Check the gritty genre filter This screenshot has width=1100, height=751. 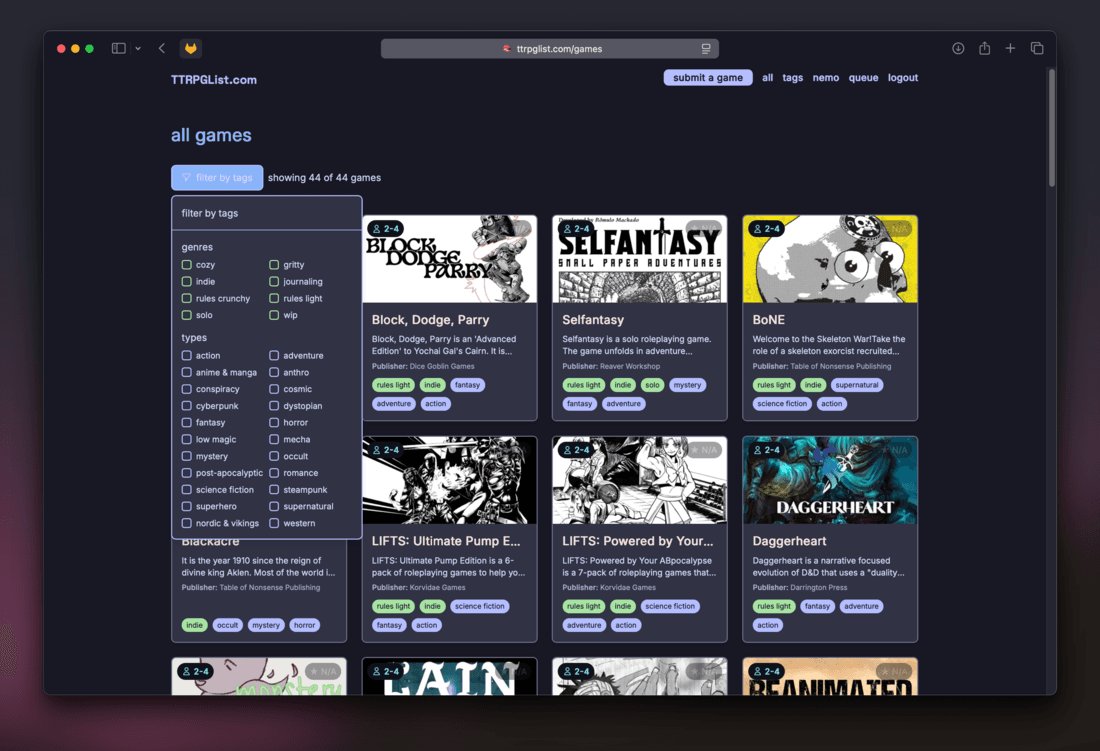tap(274, 265)
